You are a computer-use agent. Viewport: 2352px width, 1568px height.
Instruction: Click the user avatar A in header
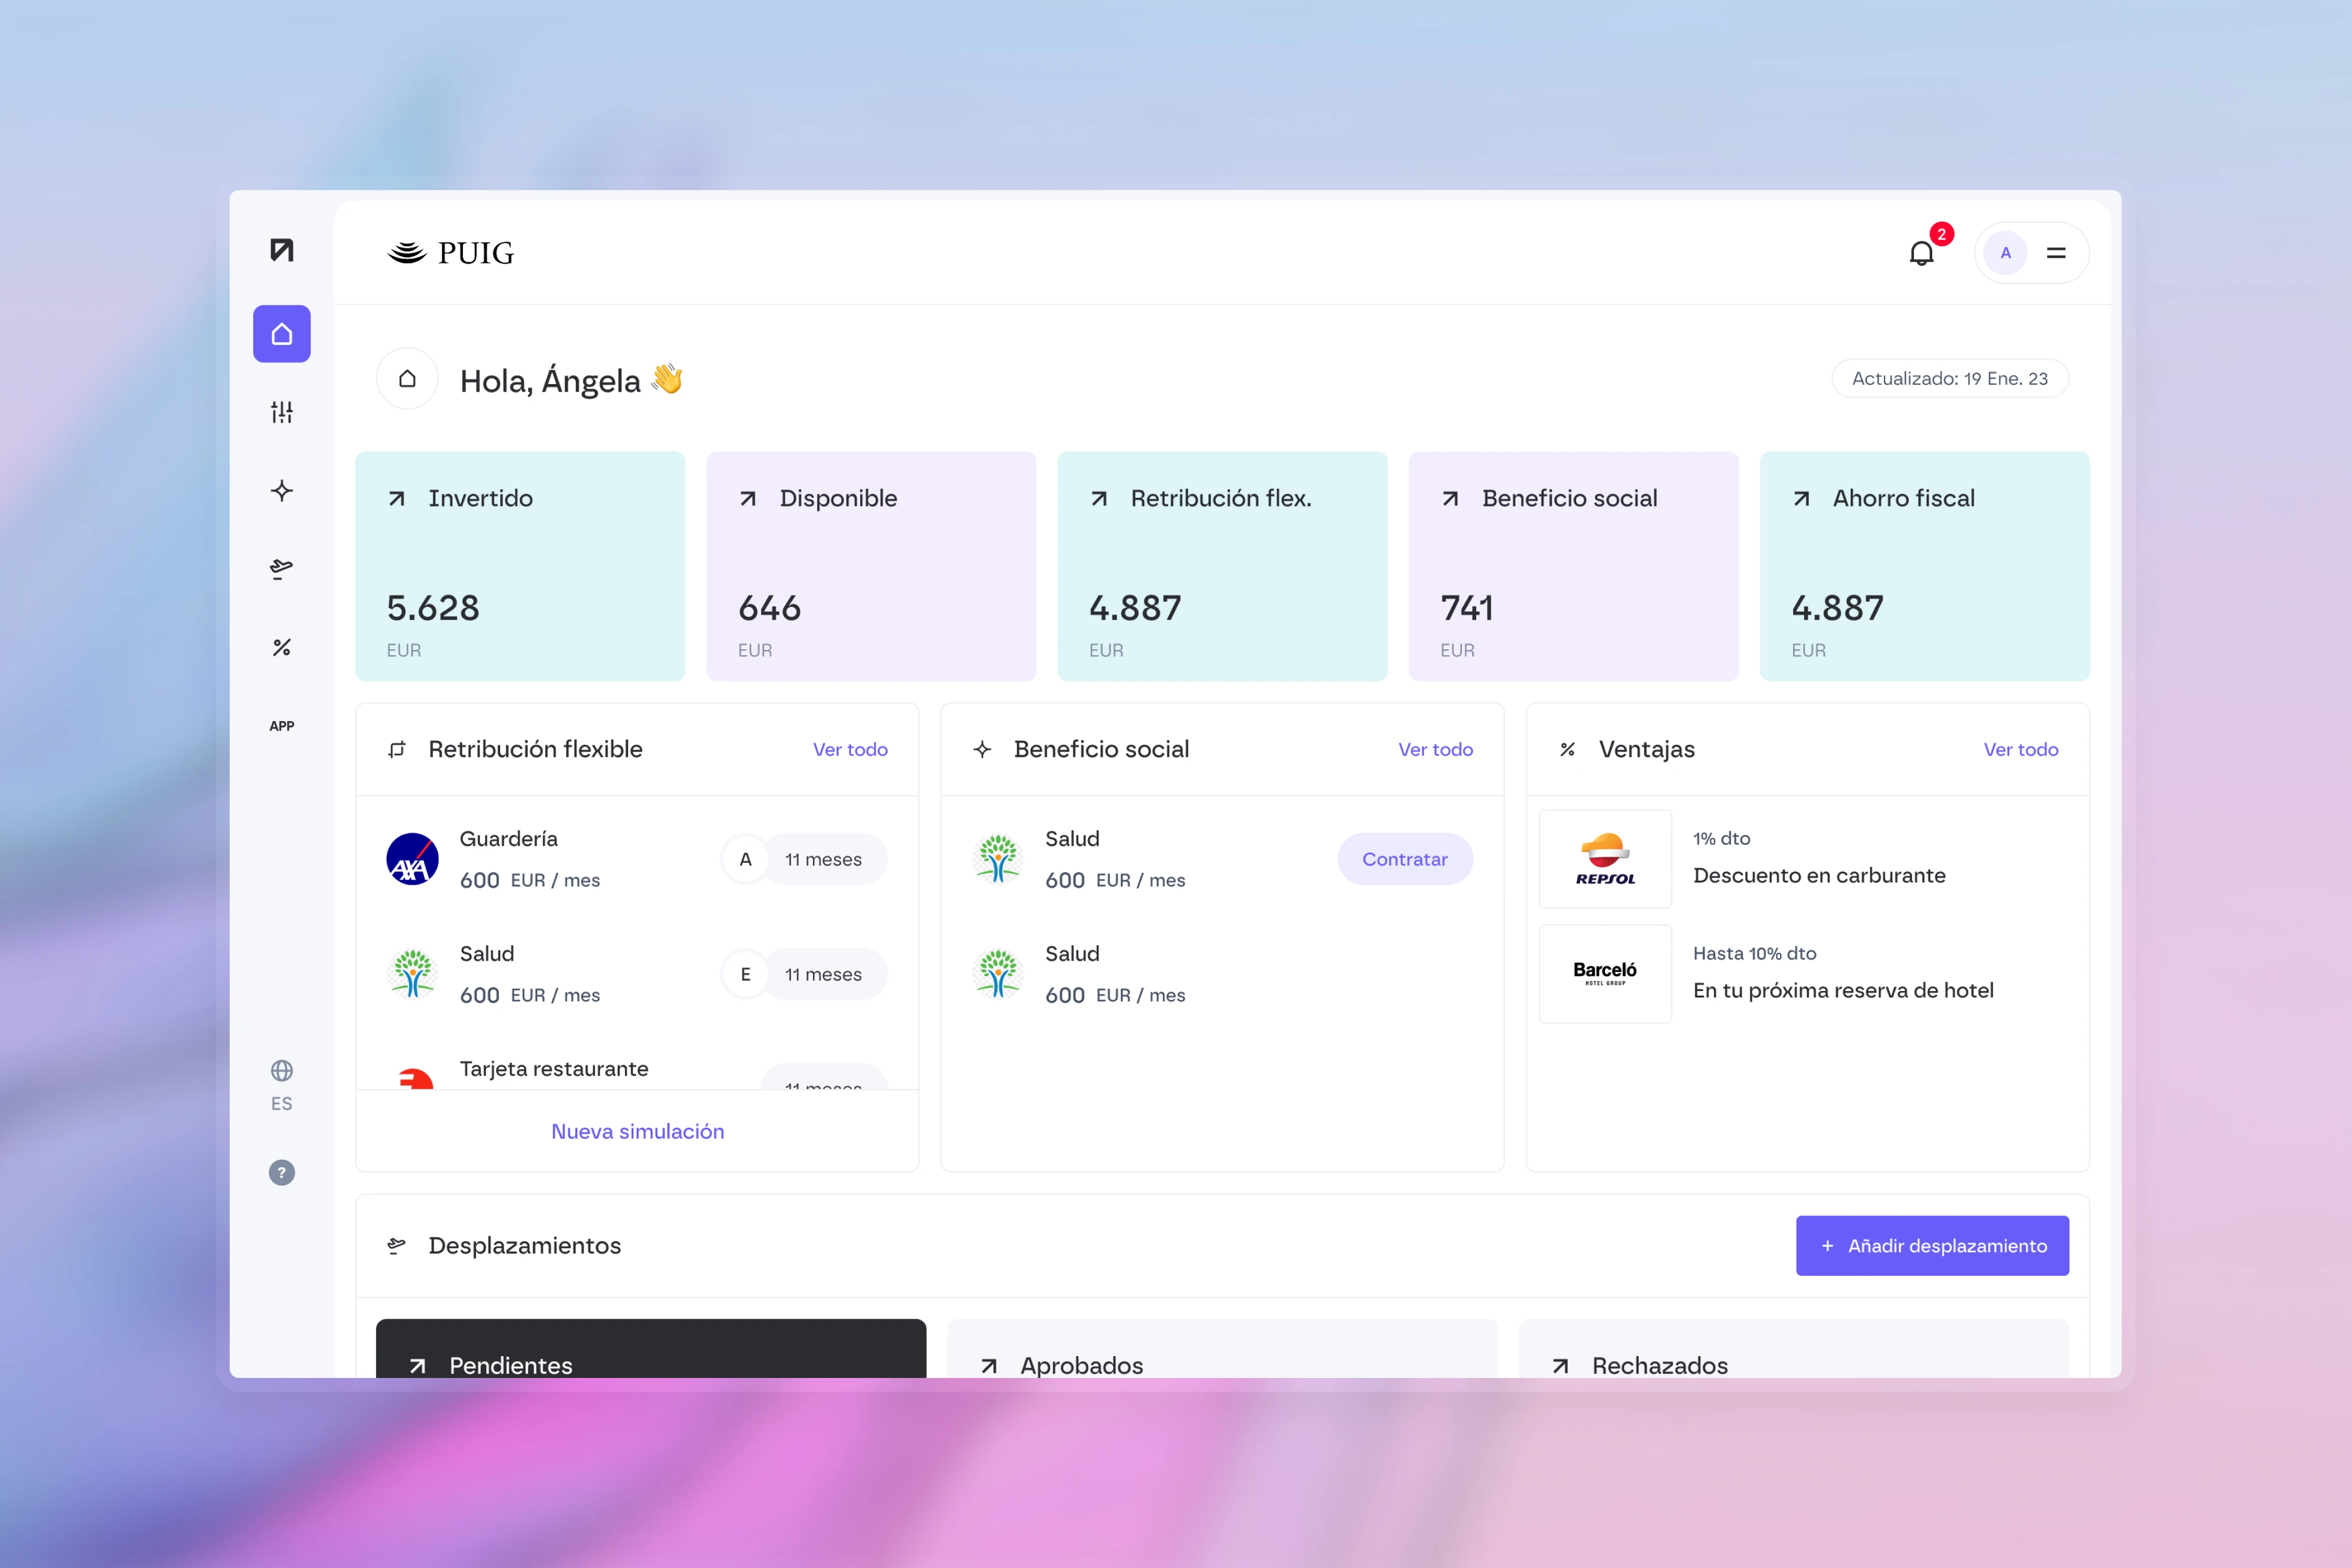coord(2005,253)
